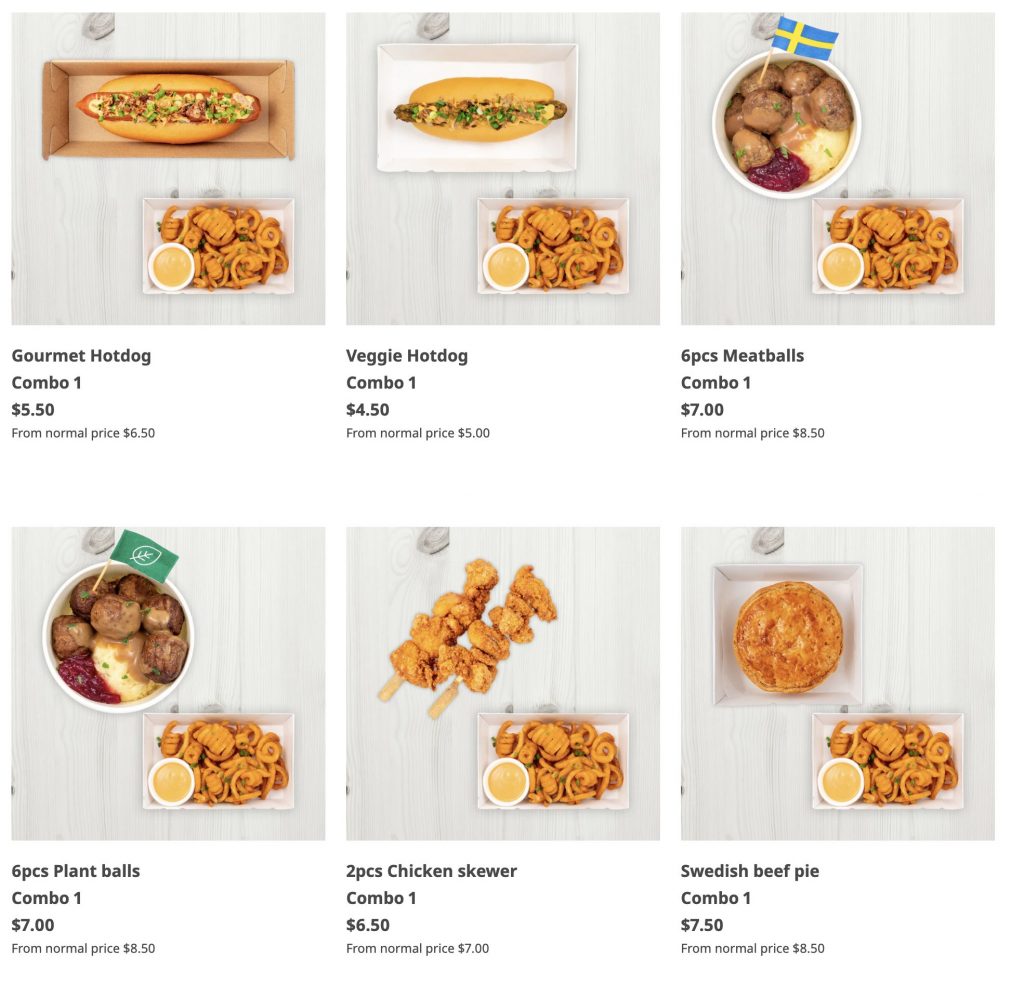
Task: Click the Veggie Hotdog title text
Action: click(407, 356)
